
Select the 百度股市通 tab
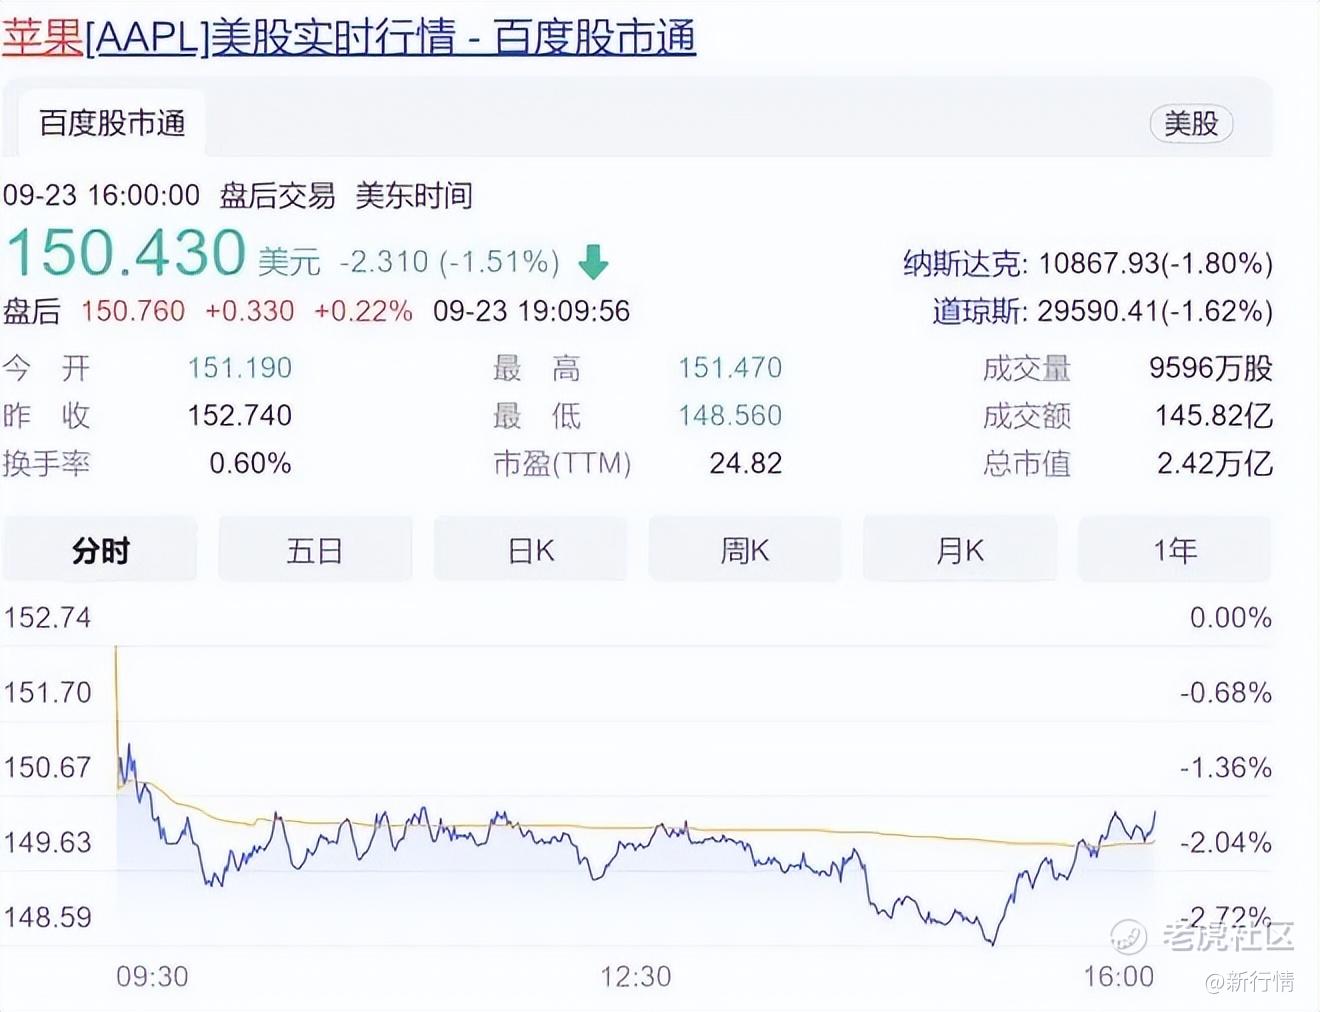pos(112,123)
